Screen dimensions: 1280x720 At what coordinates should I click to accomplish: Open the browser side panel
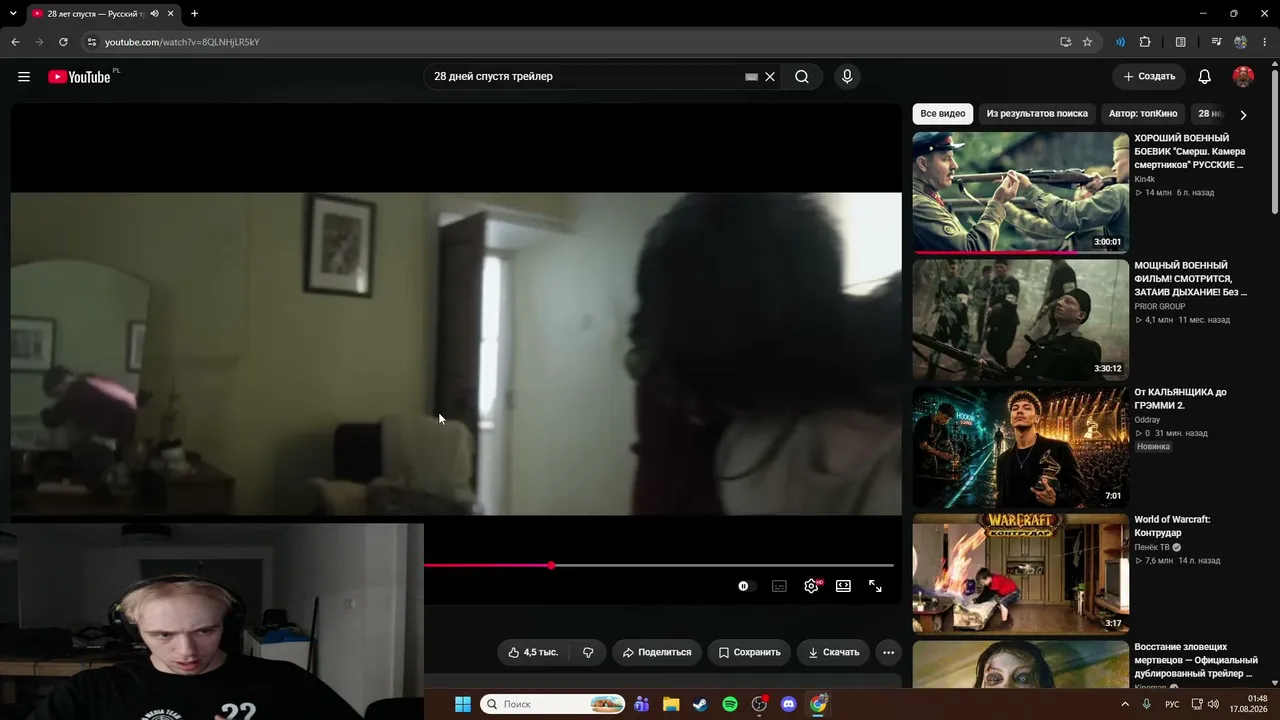1181,42
